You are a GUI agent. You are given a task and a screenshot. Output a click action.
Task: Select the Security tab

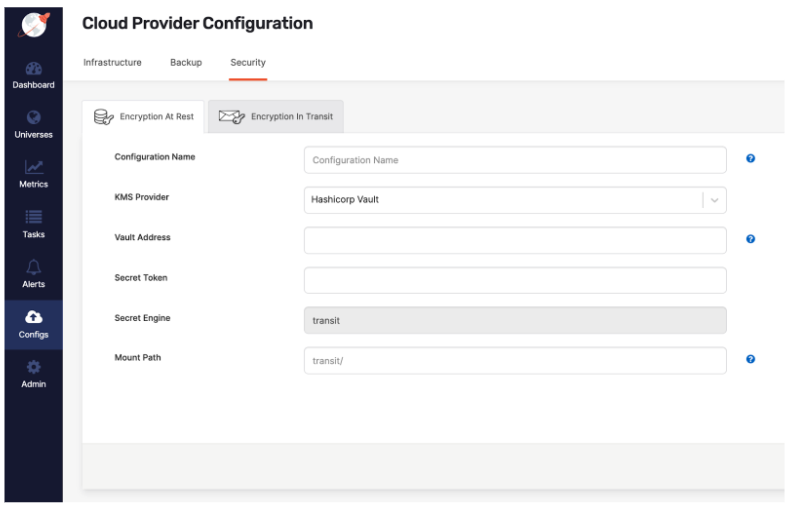pyautogui.click(x=247, y=63)
